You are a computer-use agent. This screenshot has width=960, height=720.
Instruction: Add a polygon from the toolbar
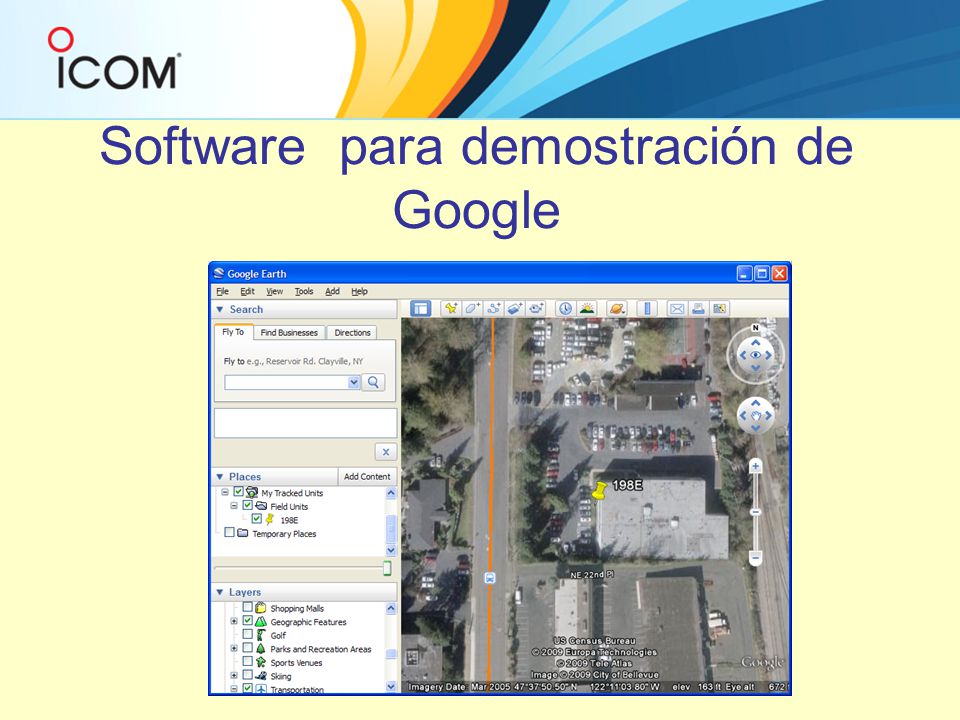pos(472,309)
